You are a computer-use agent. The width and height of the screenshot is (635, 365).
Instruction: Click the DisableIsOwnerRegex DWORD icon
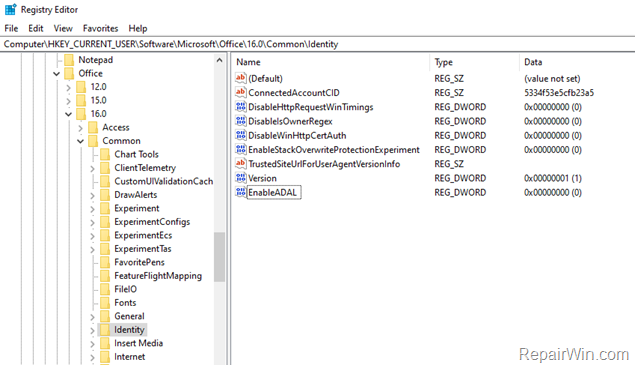click(241, 121)
